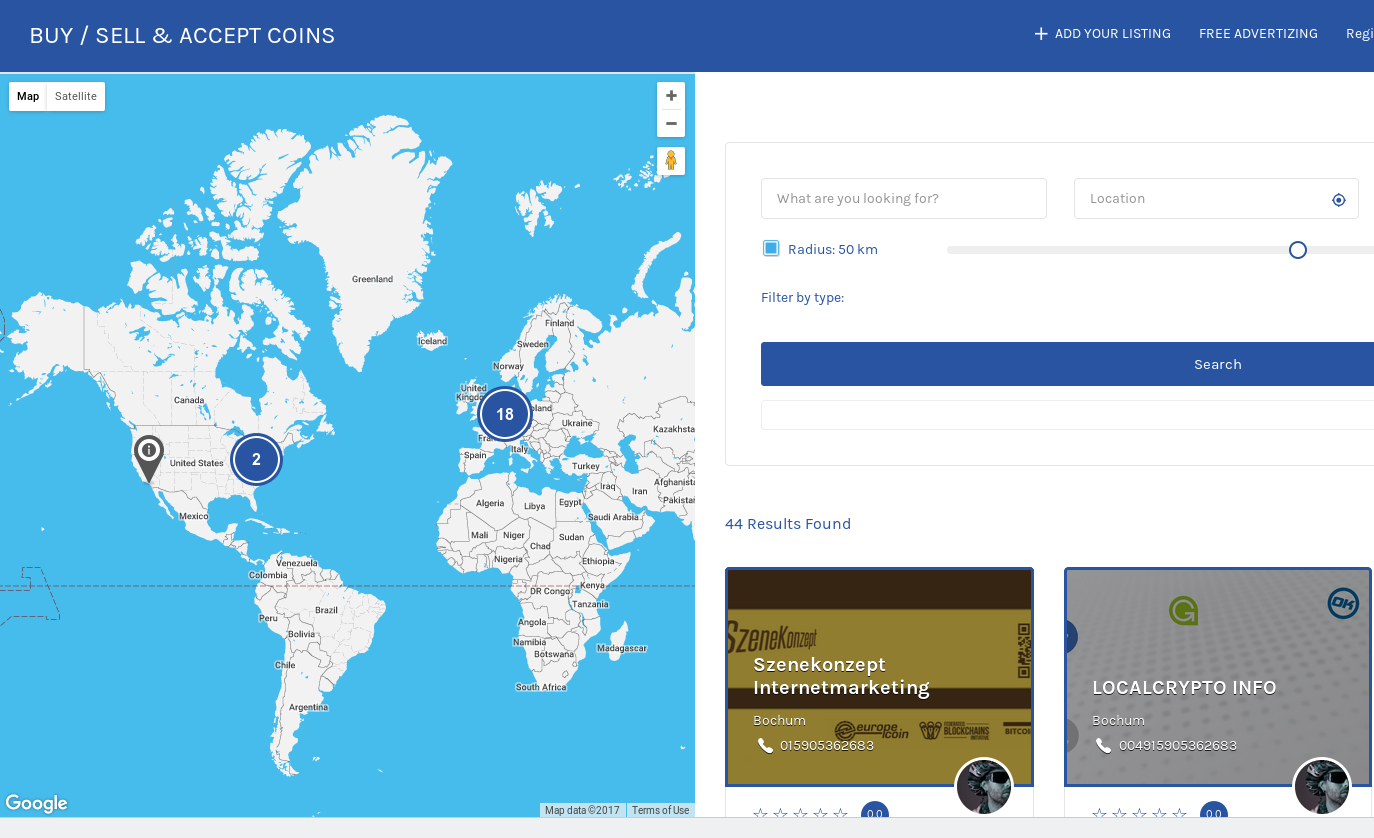Click the phone icon on LOCALCRYPTO INFO card
Screen dimensions: 1374x838
(x=1103, y=745)
